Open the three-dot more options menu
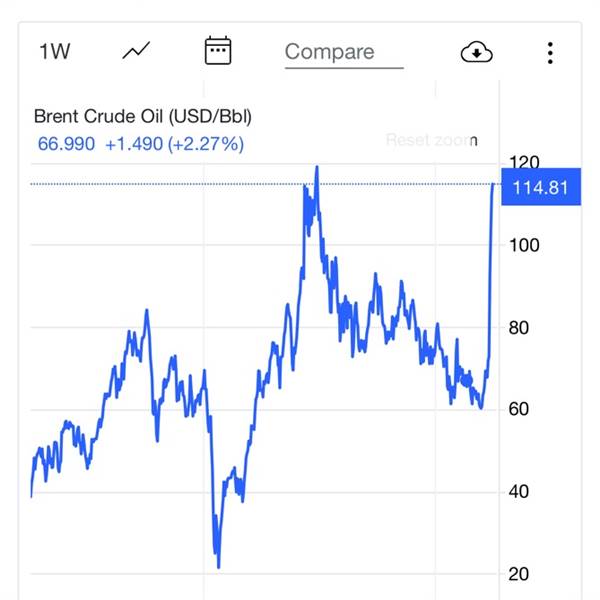This screenshot has width=600, height=600. pos(550,52)
